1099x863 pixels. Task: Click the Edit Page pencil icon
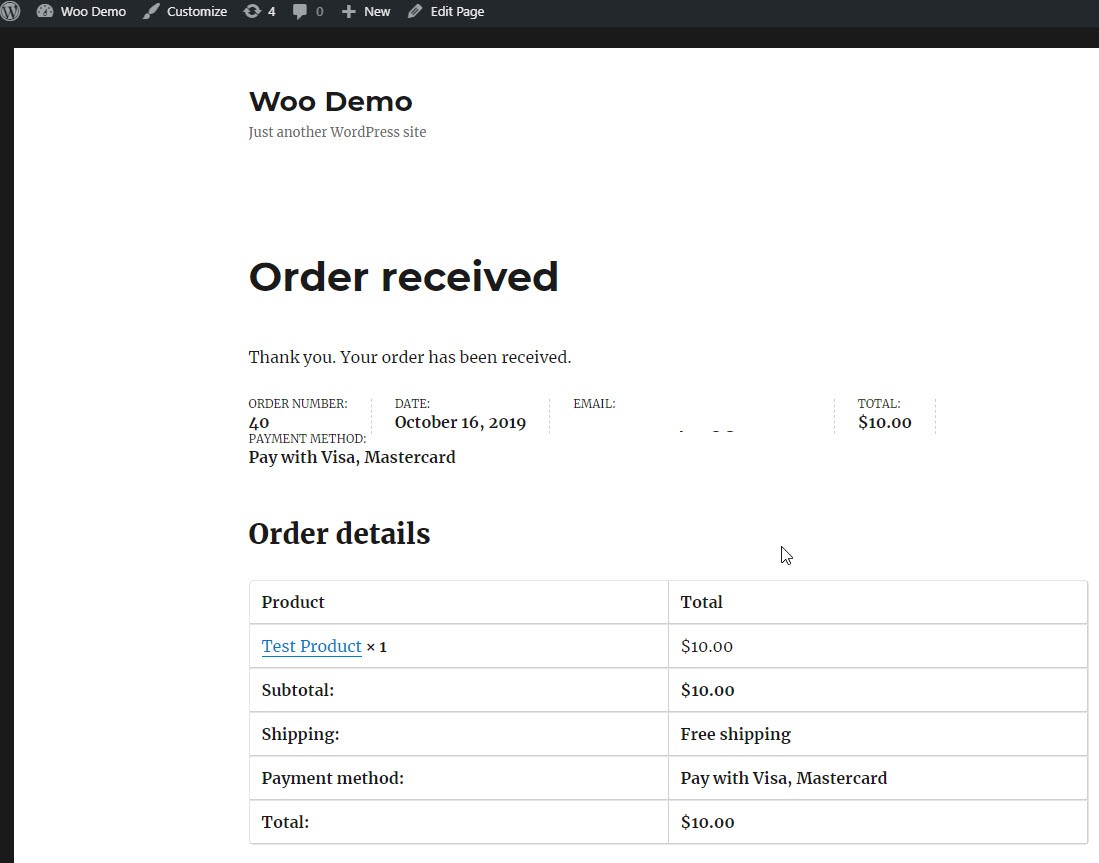[415, 11]
